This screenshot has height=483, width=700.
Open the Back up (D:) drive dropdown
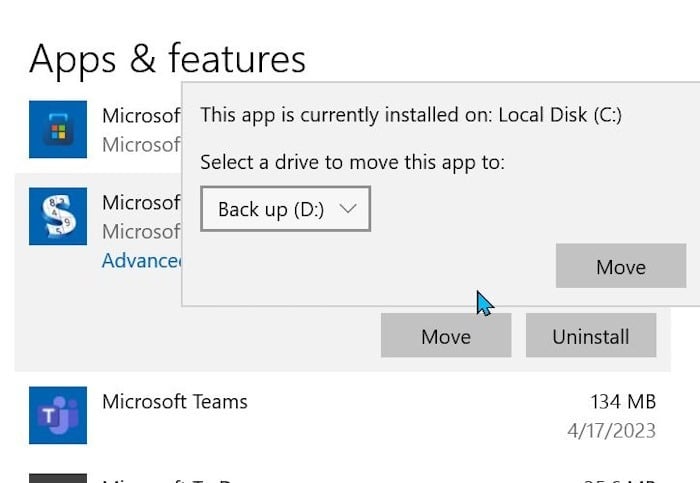tap(286, 209)
